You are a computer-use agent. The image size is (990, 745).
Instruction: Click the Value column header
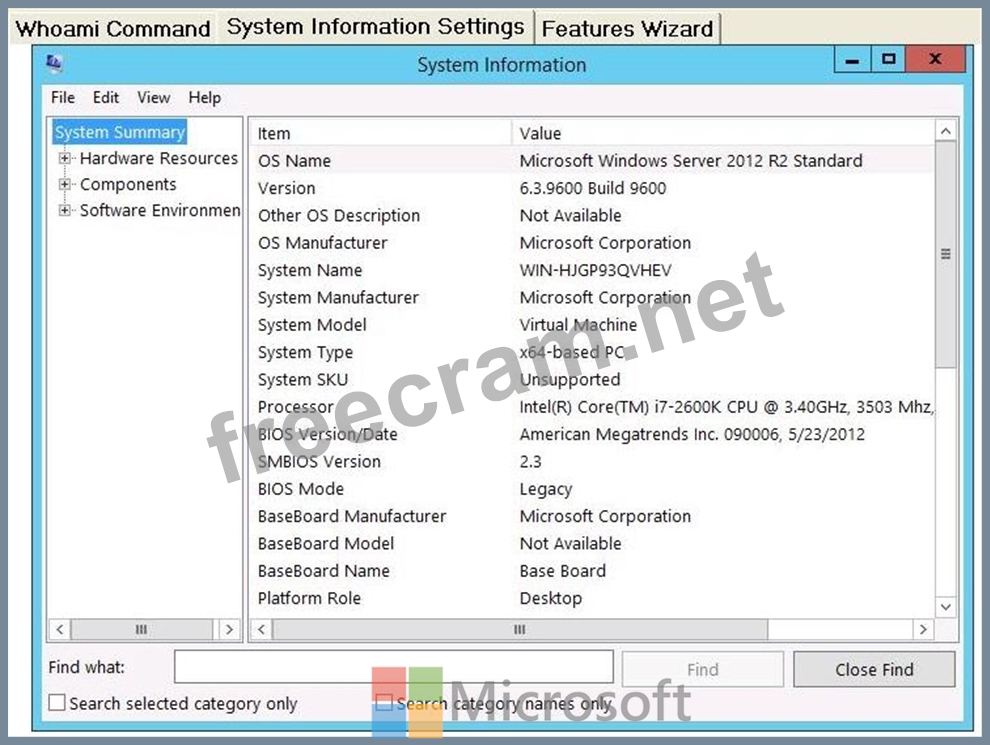(723, 133)
